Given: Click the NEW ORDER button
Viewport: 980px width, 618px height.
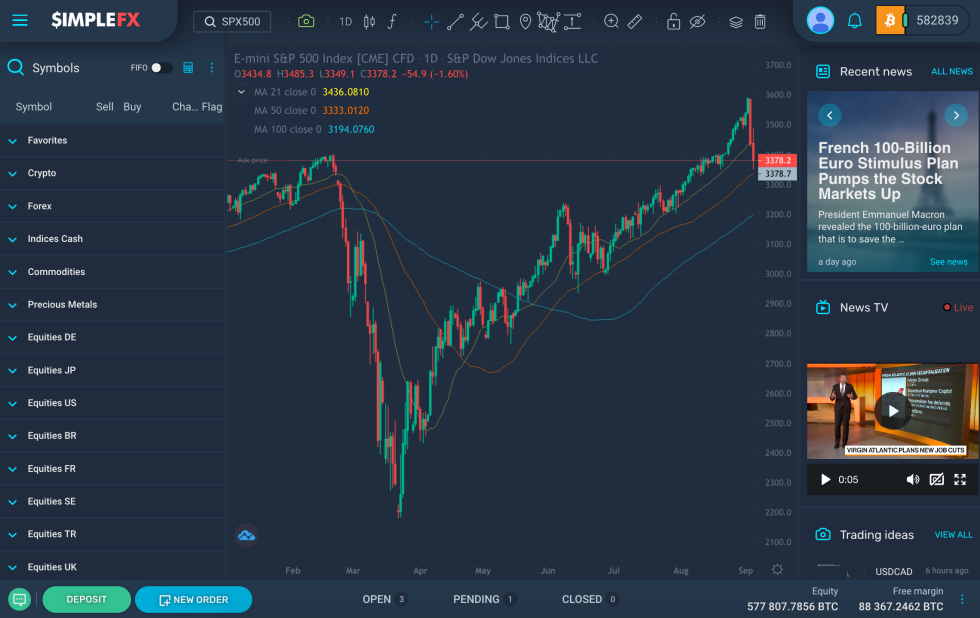Looking at the screenshot, I should click(x=193, y=599).
